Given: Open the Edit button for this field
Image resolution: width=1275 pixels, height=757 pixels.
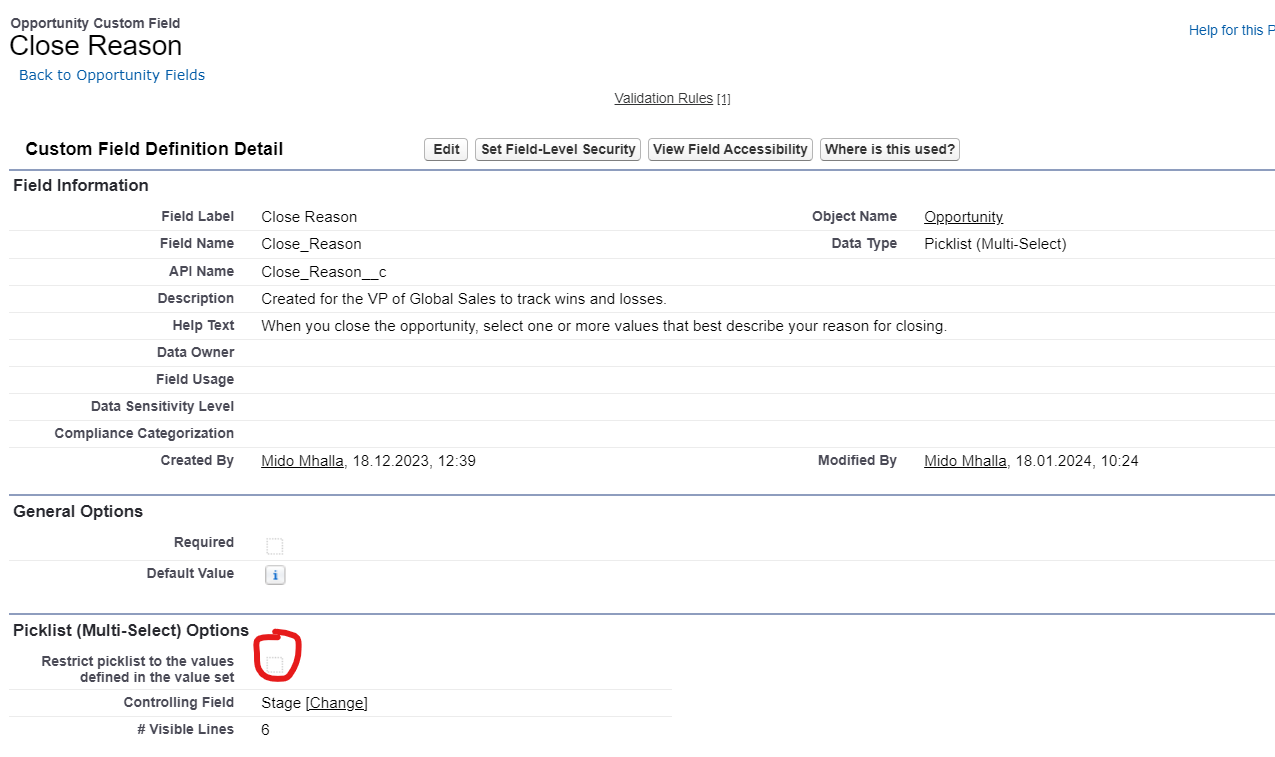Looking at the screenshot, I should point(446,149).
